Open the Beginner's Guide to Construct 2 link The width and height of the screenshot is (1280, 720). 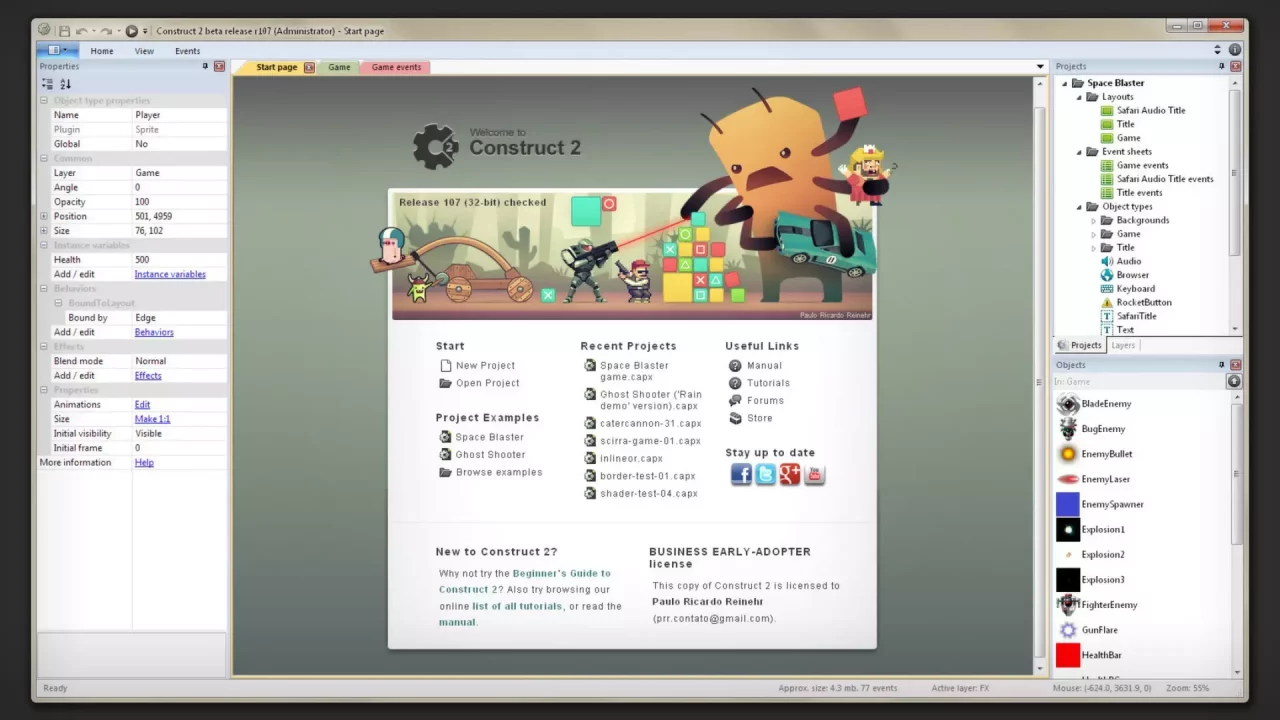coord(560,573)
